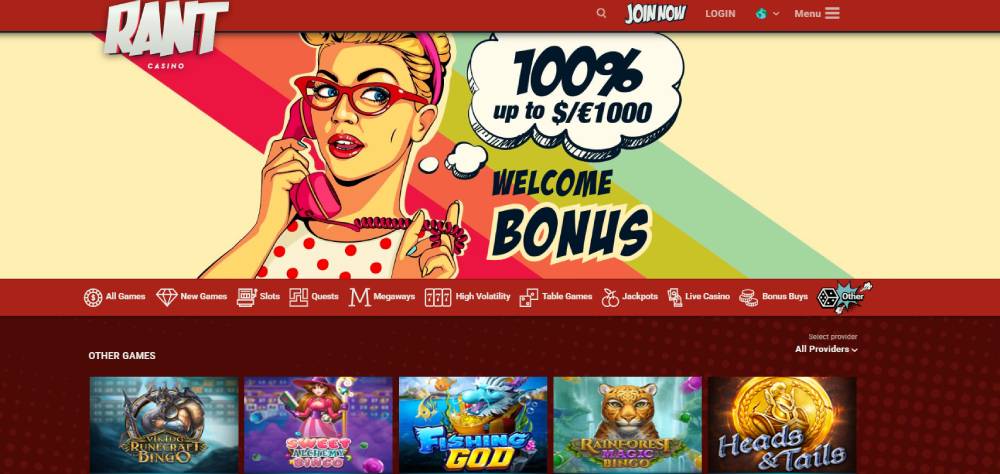The image size is (1000, 474).
Task: Click the search magnifier icon
Action: 601,13
